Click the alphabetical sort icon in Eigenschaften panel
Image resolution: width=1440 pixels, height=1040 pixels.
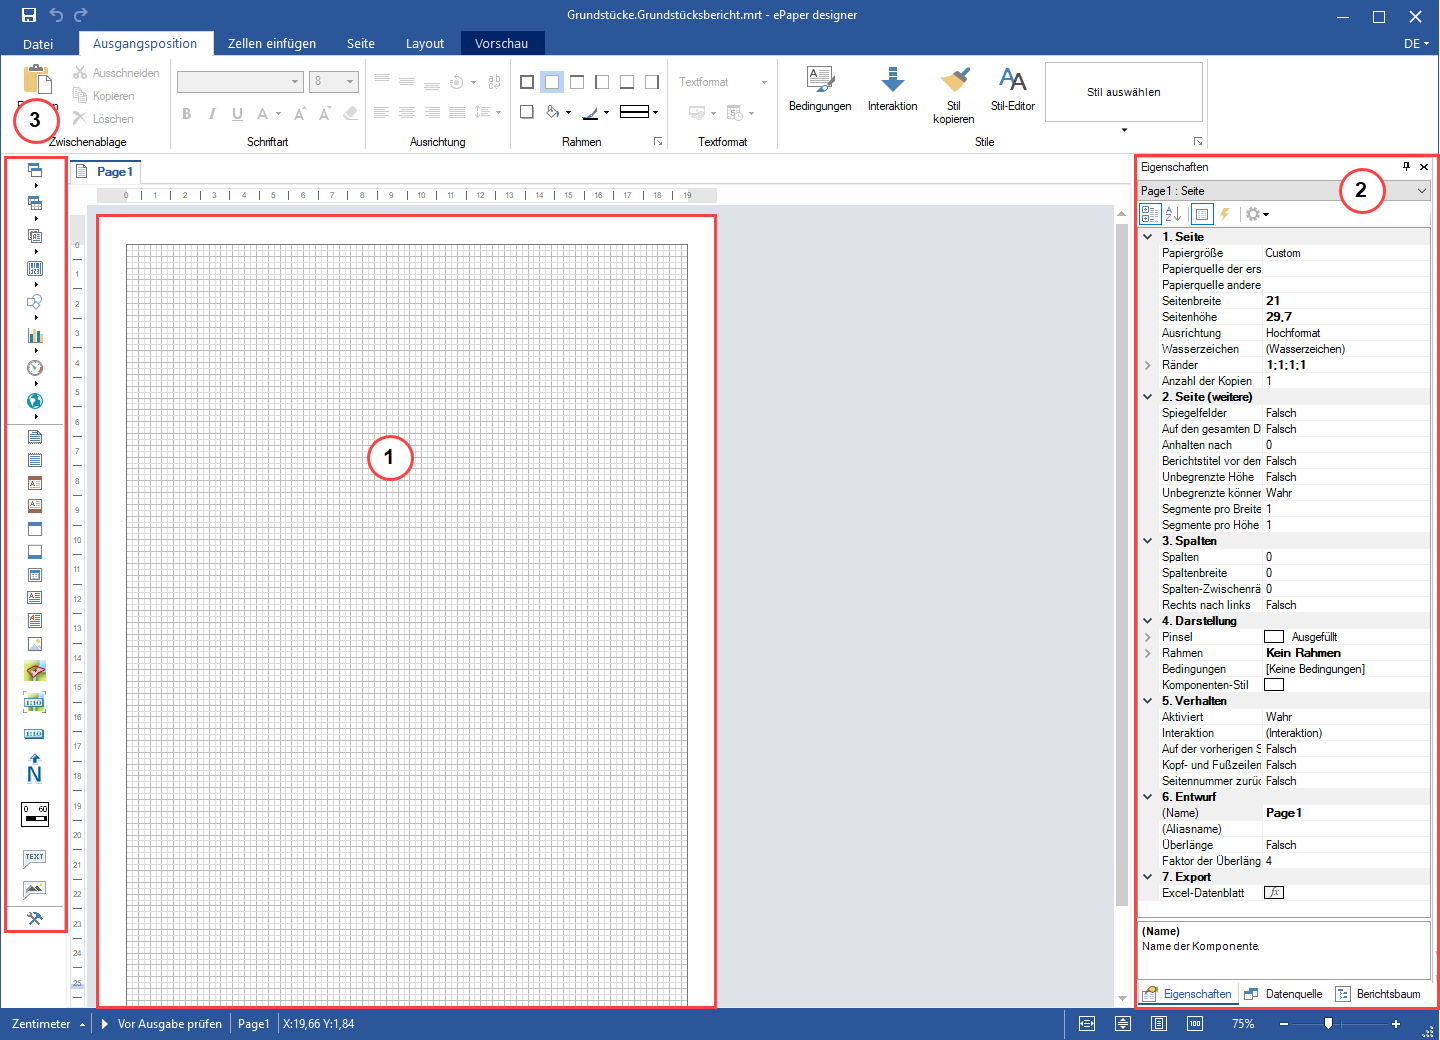click(1171, 213)
